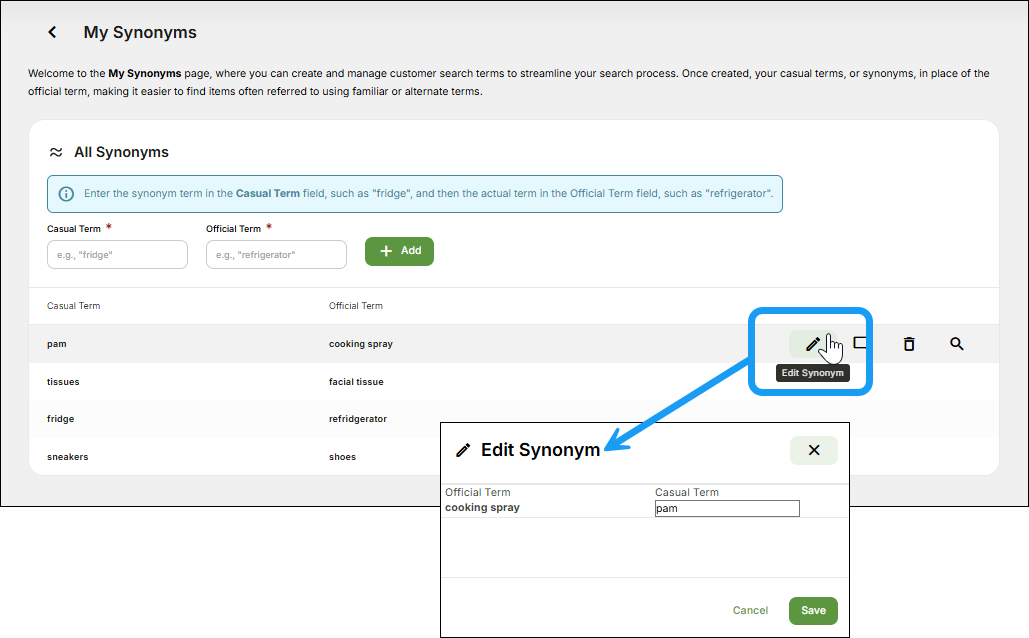
Task: Click the rectangle icon next to the edit pencil
Action: pyautogui.click(x=860, y=343)
